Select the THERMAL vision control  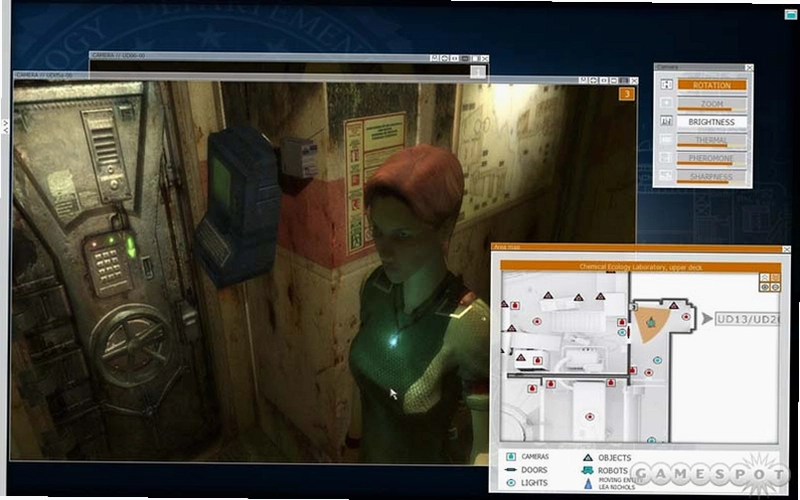(712, 140)
